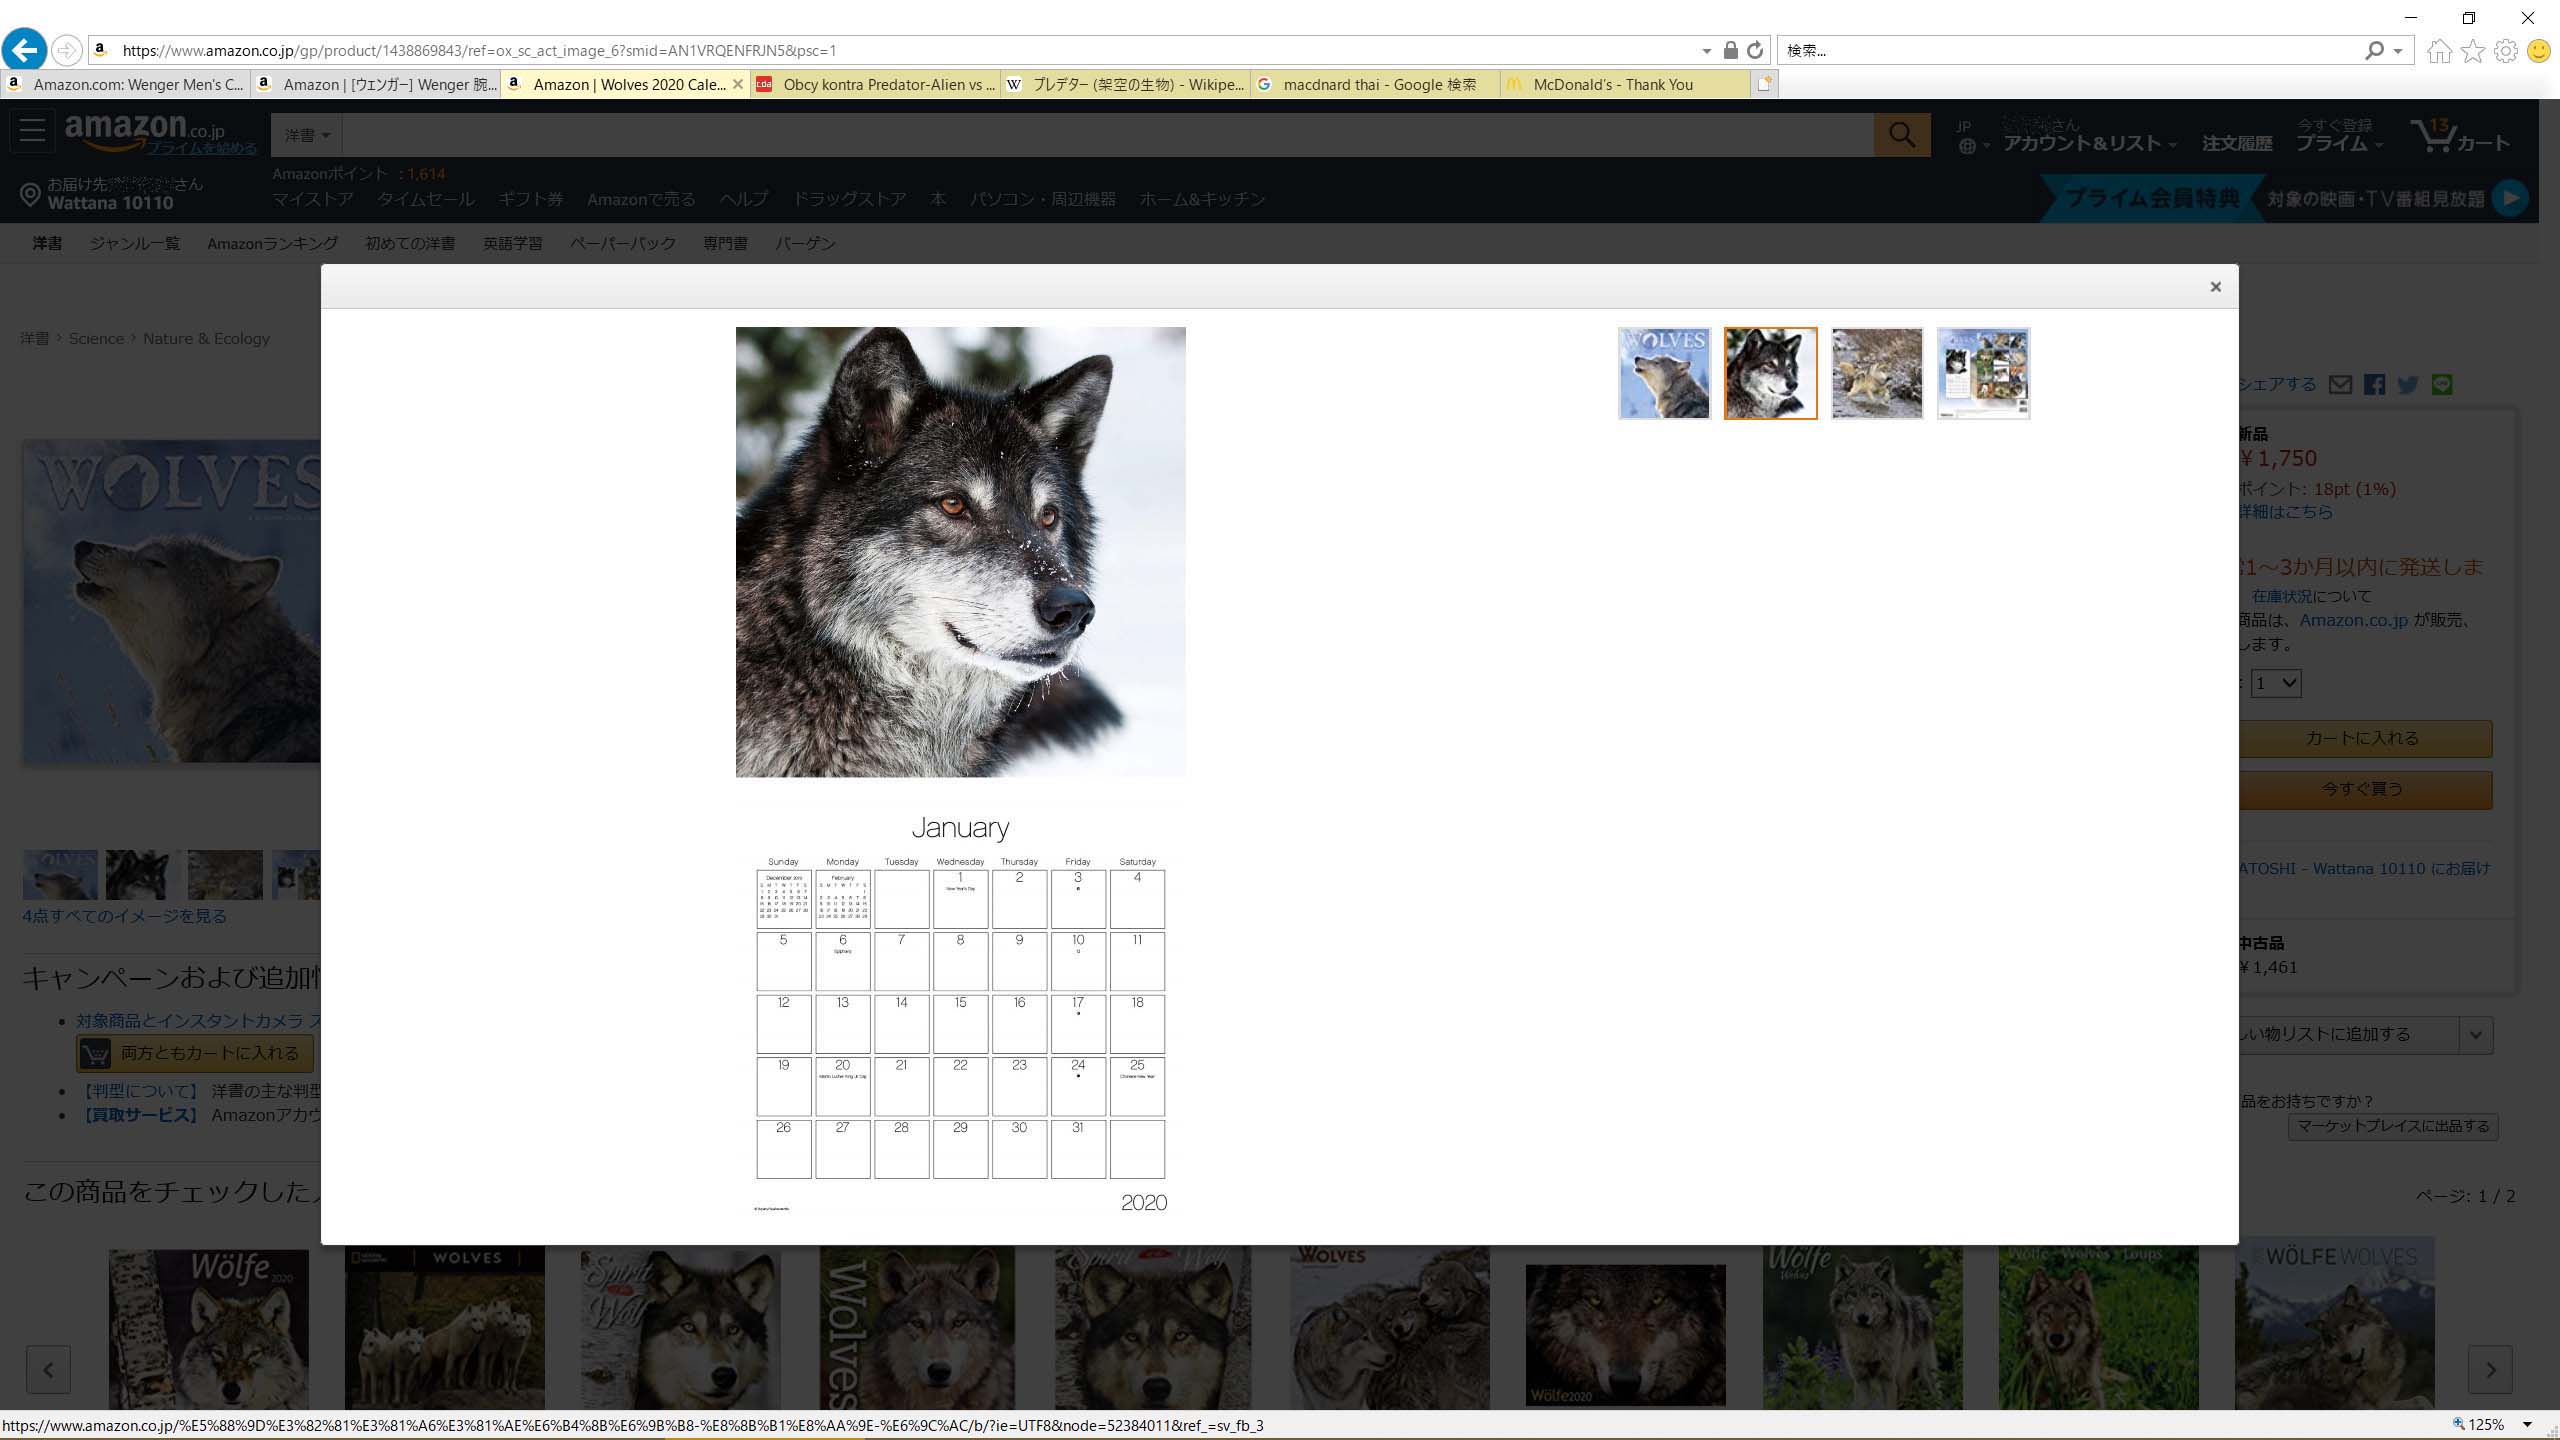Share on Twitter icon
Screen dimensions: 2560x1440
click(2408, 384)
